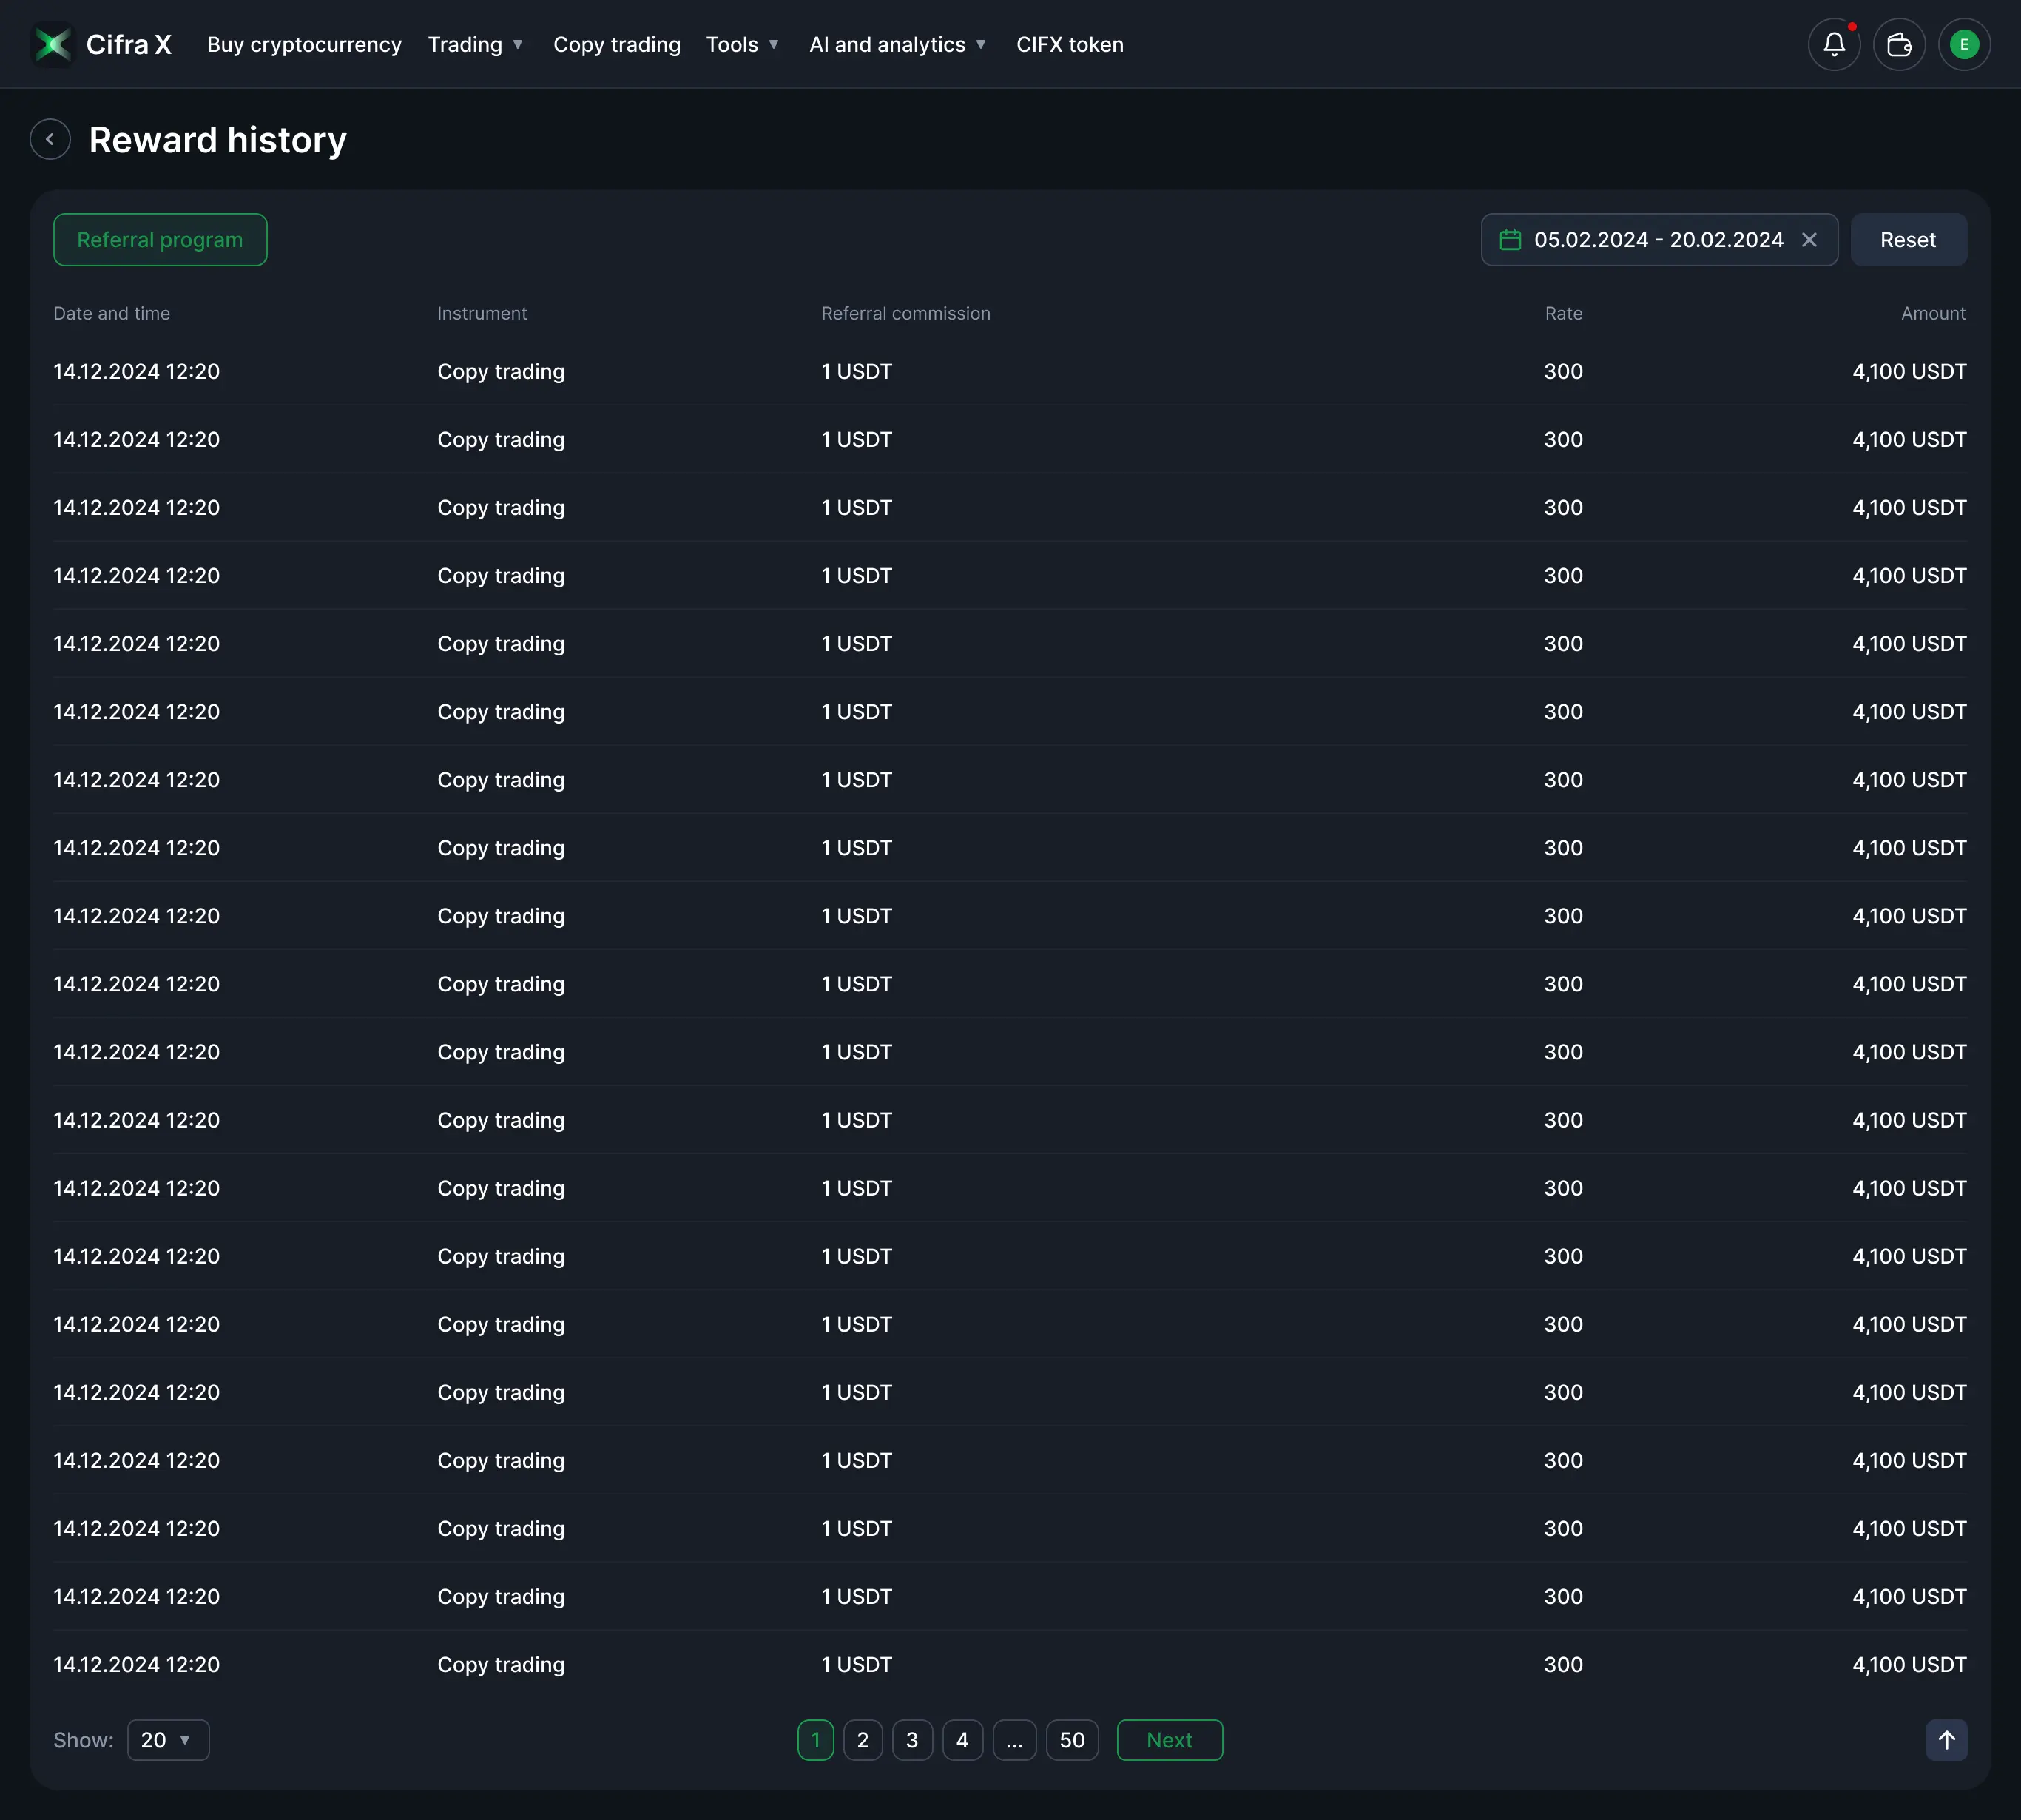Screen dimensions: 2021x1820
Task: Open Buy cryptocurrency menu item
Action: click(x=304, y=44)
